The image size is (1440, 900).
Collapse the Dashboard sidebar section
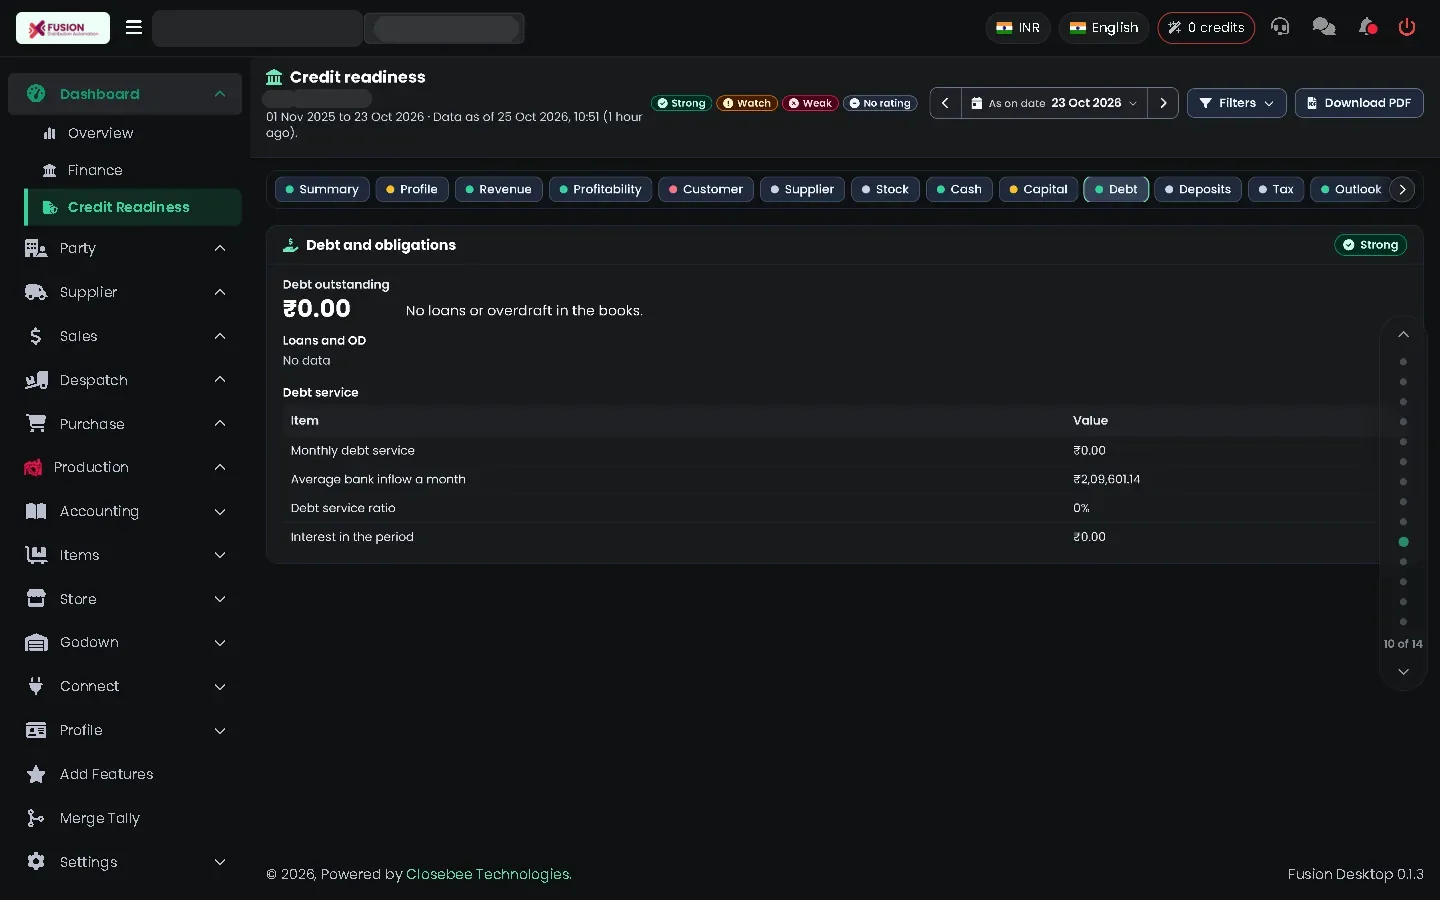(125, 94)
